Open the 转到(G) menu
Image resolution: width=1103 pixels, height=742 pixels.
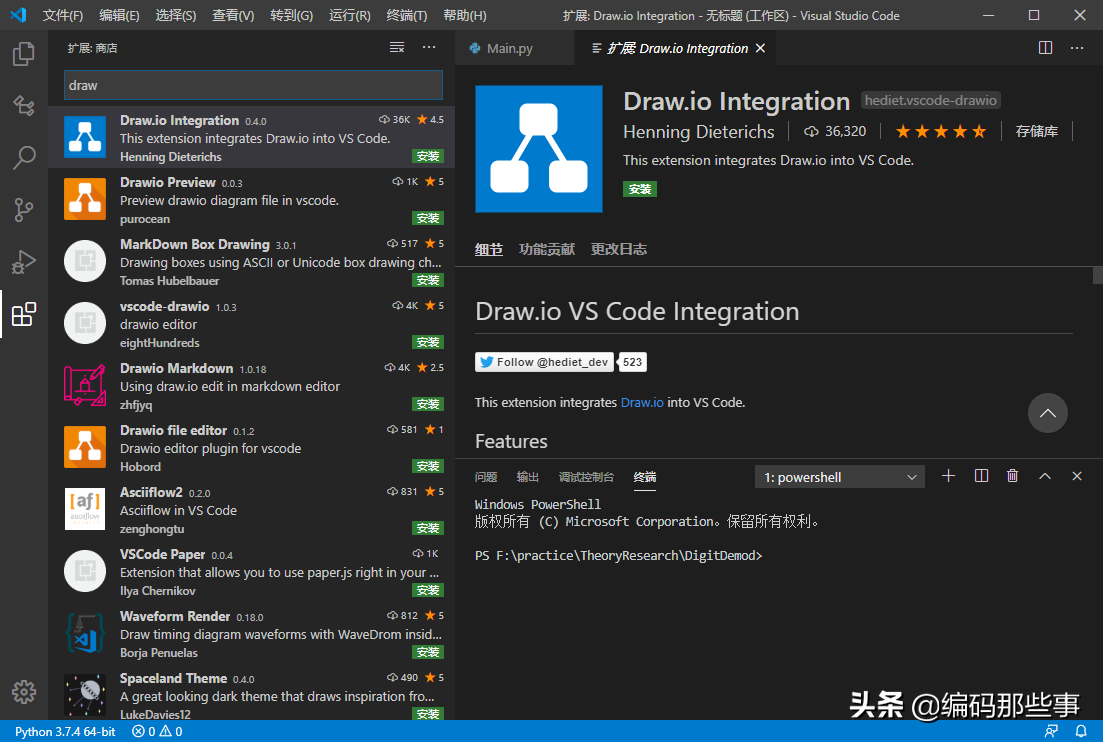point(291,15)
